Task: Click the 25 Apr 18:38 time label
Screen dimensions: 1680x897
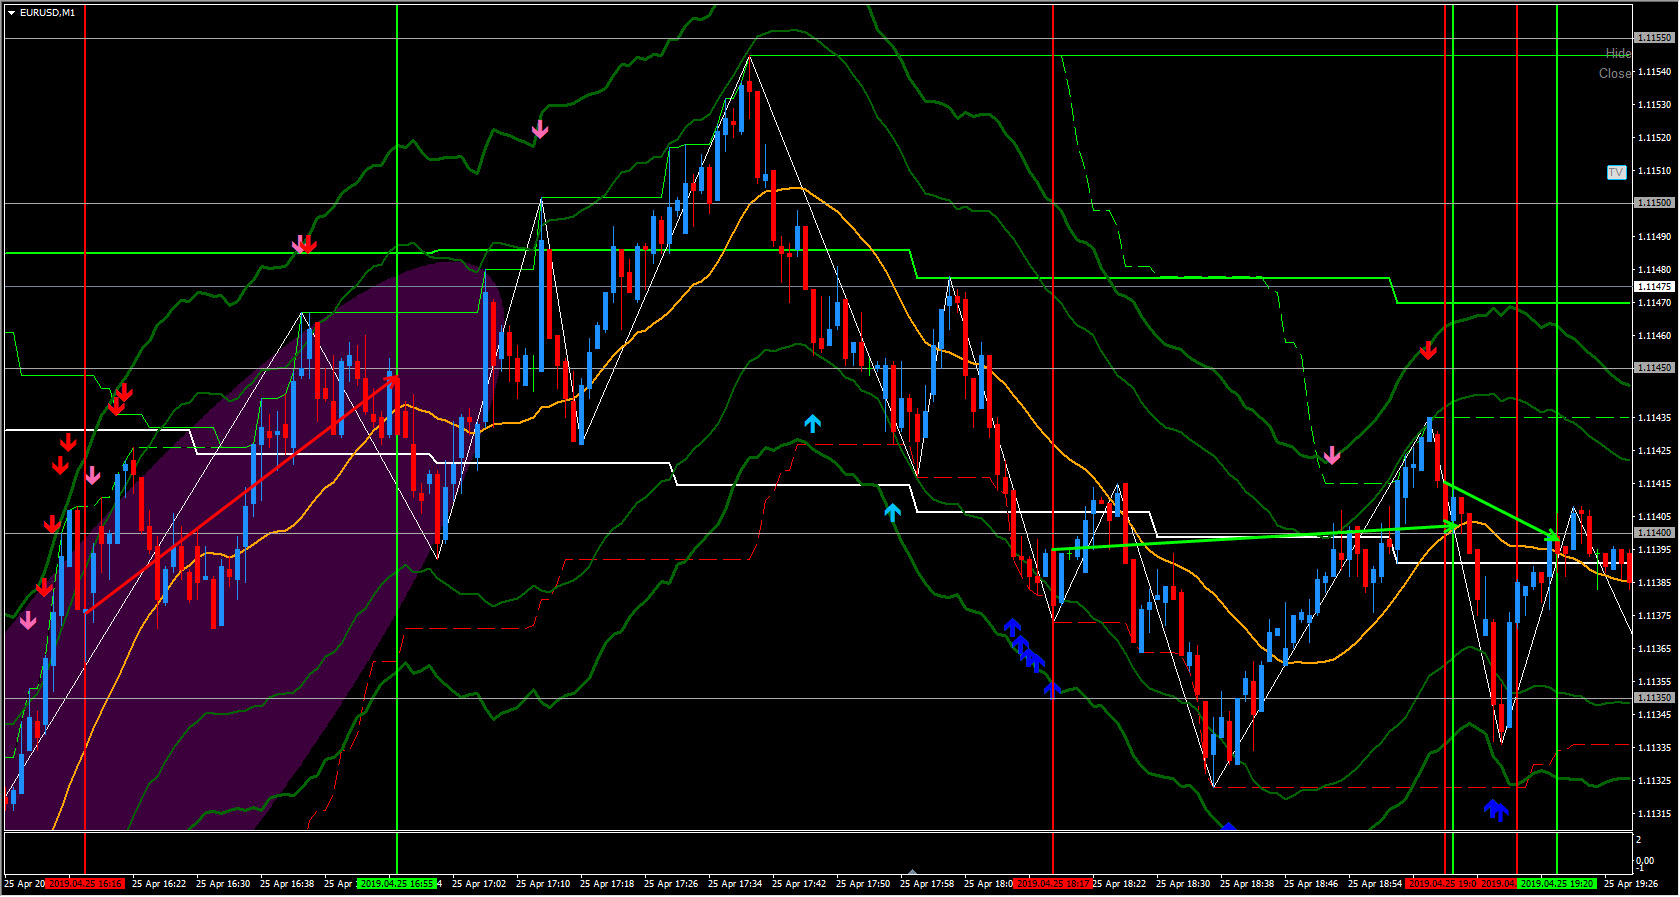Action: point(1247,884)
